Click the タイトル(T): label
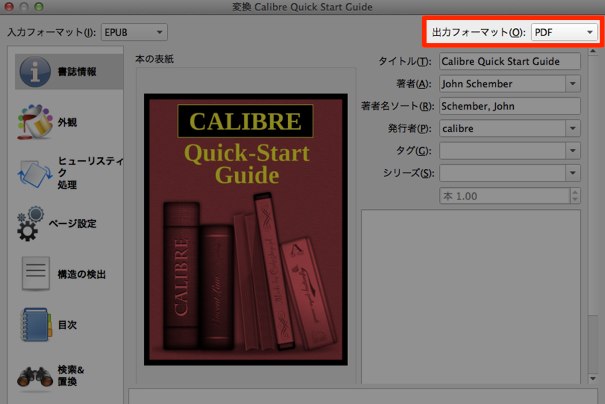This screenshot has width=605, height=404. coord(405,61)
